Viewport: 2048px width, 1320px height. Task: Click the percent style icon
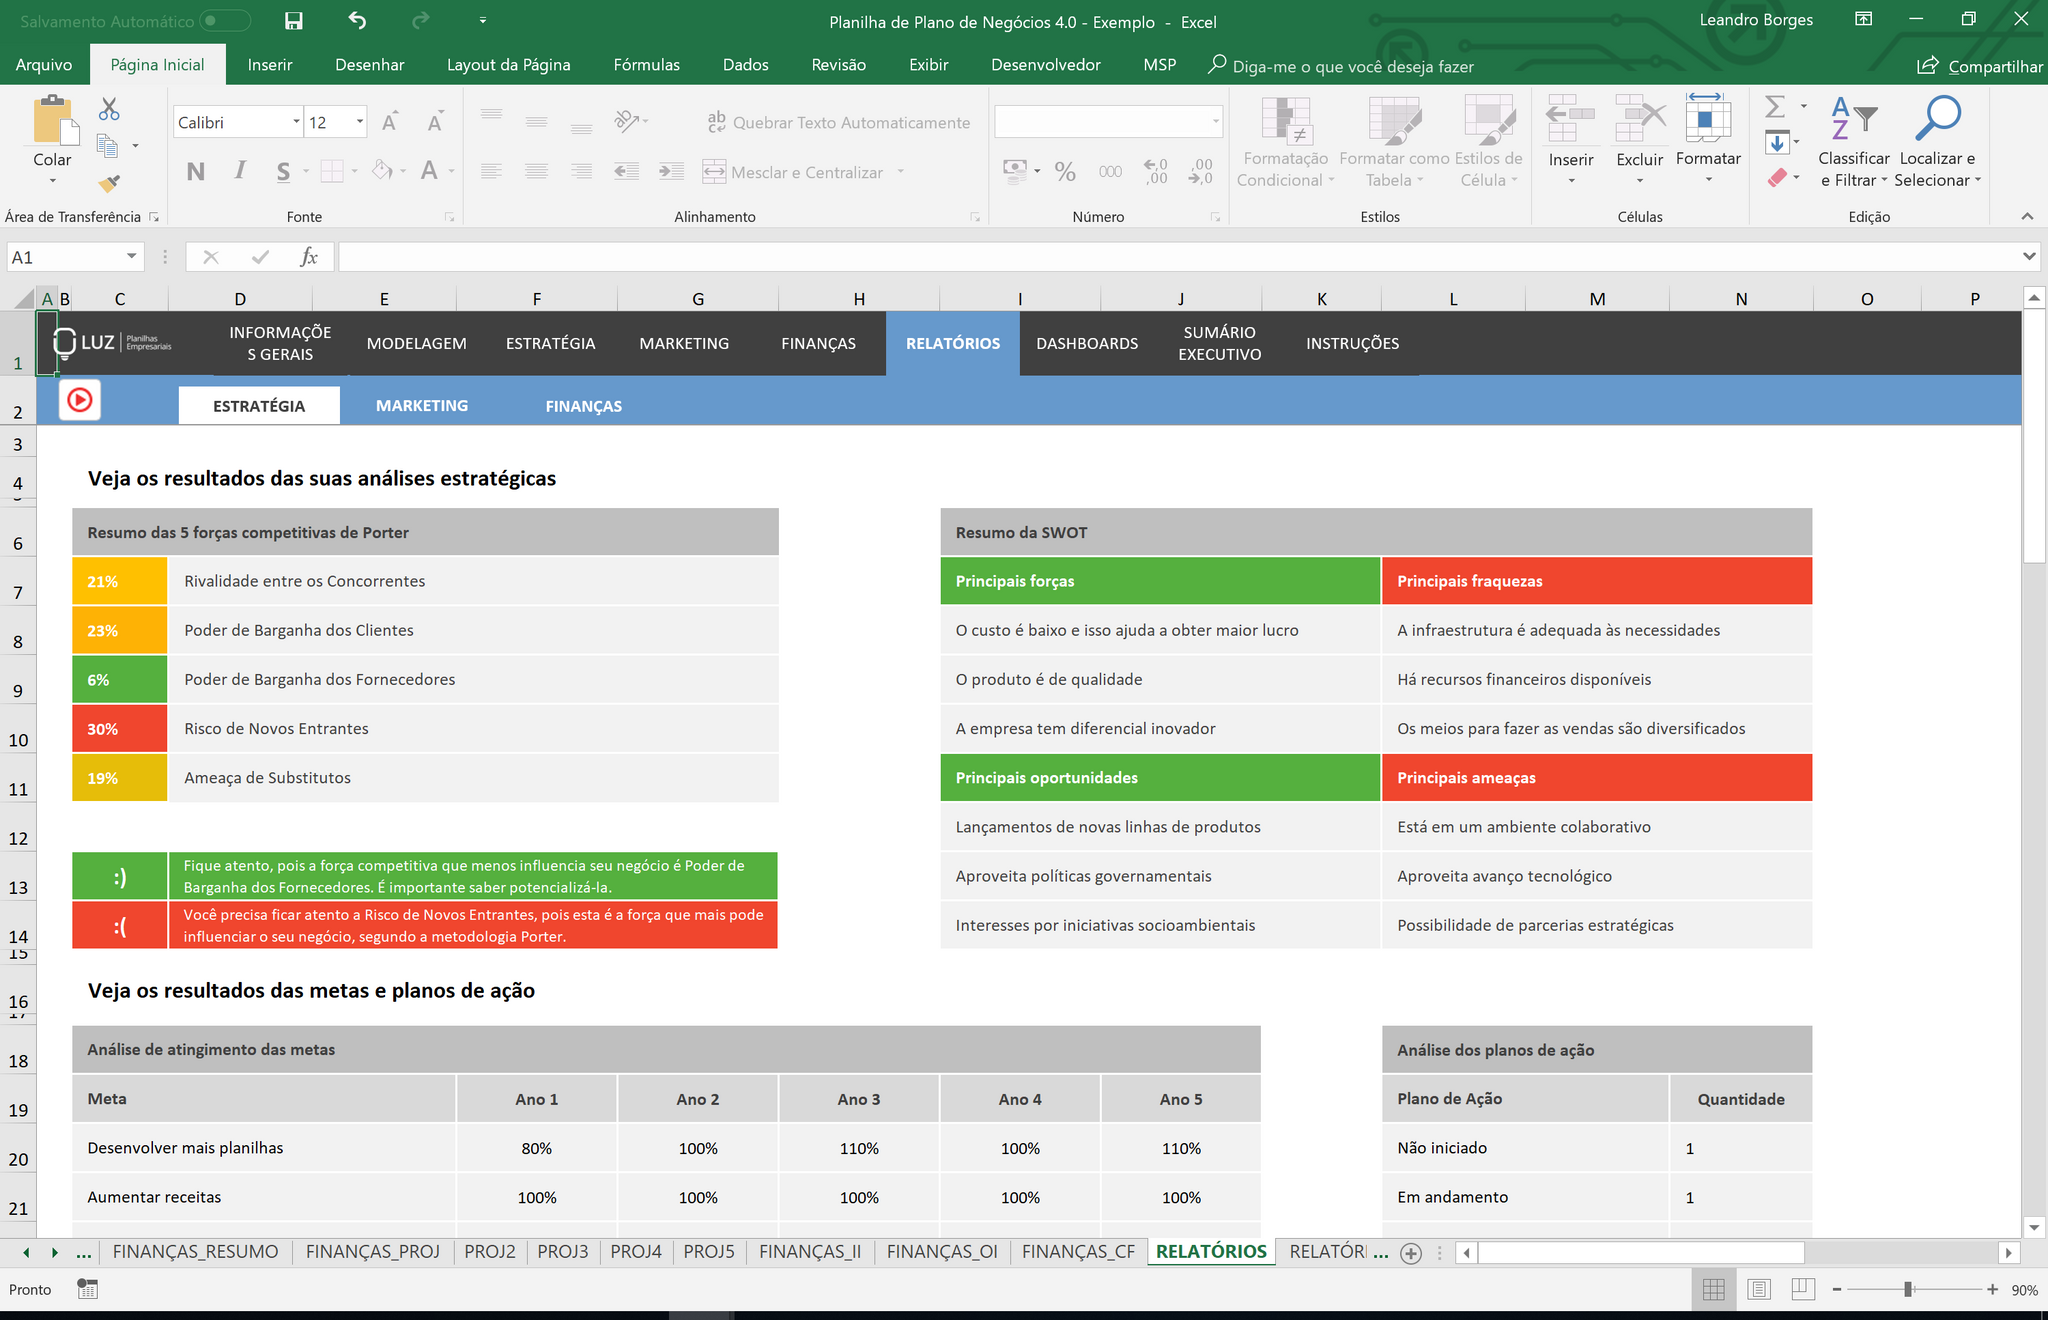[x=1065, y=172]
